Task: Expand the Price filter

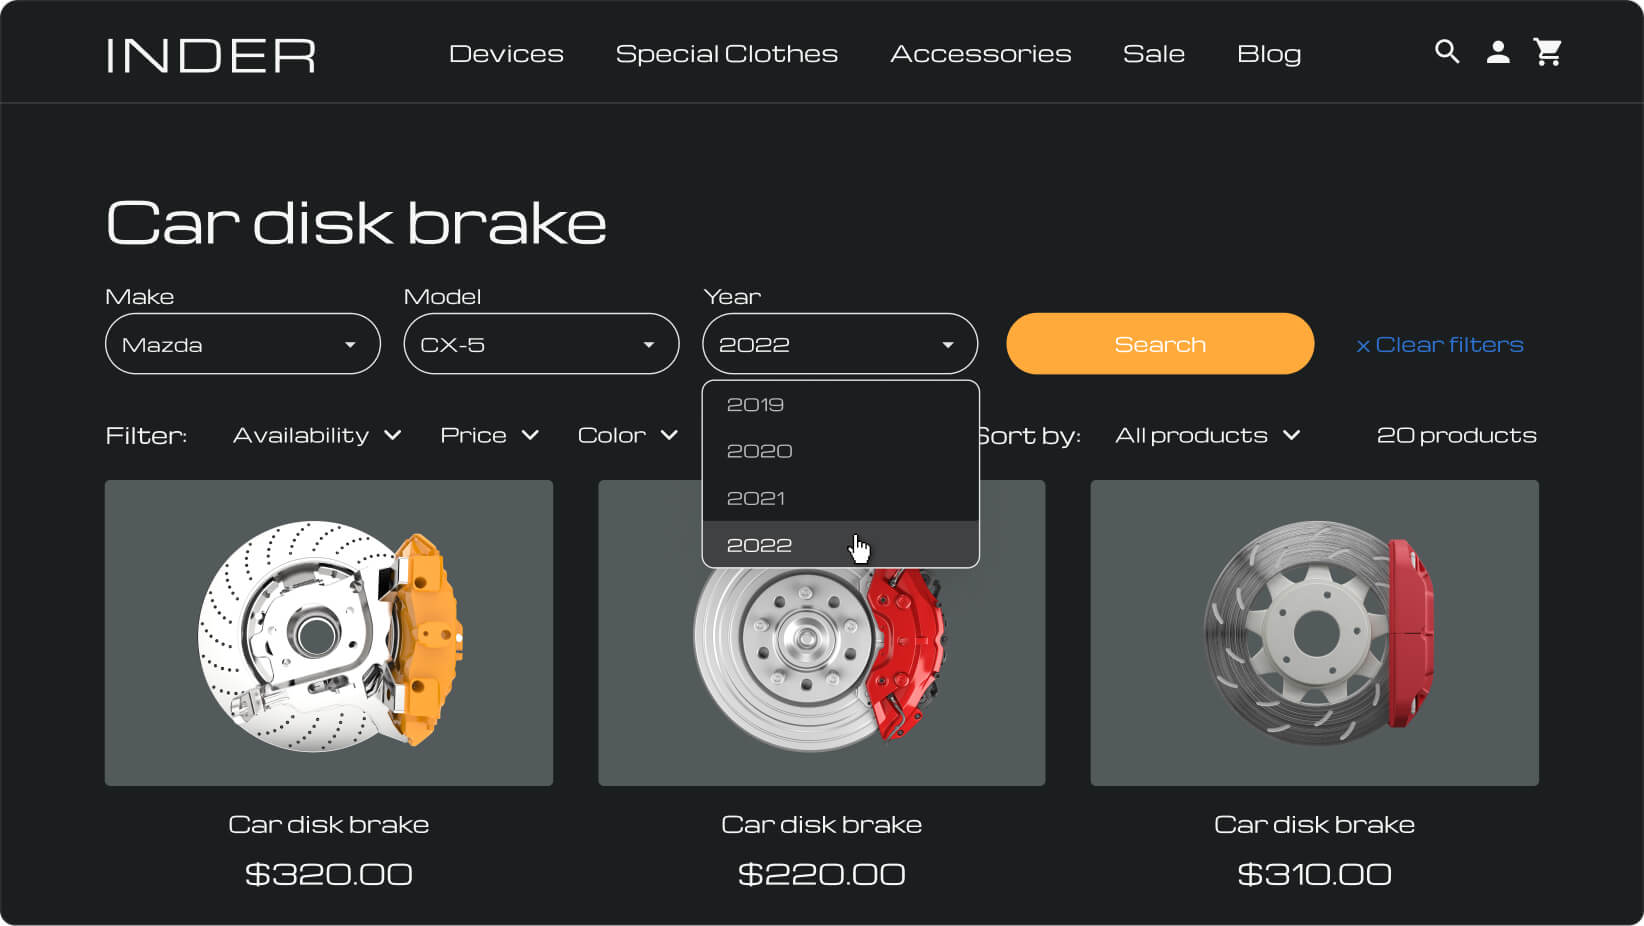Action: tap(489, 436)
